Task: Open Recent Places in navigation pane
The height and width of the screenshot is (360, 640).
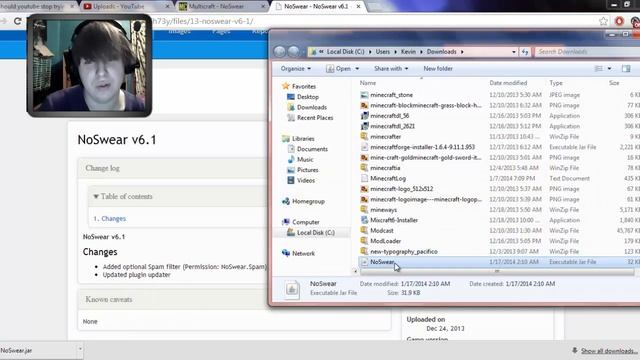Action: [x=315, y=118]
